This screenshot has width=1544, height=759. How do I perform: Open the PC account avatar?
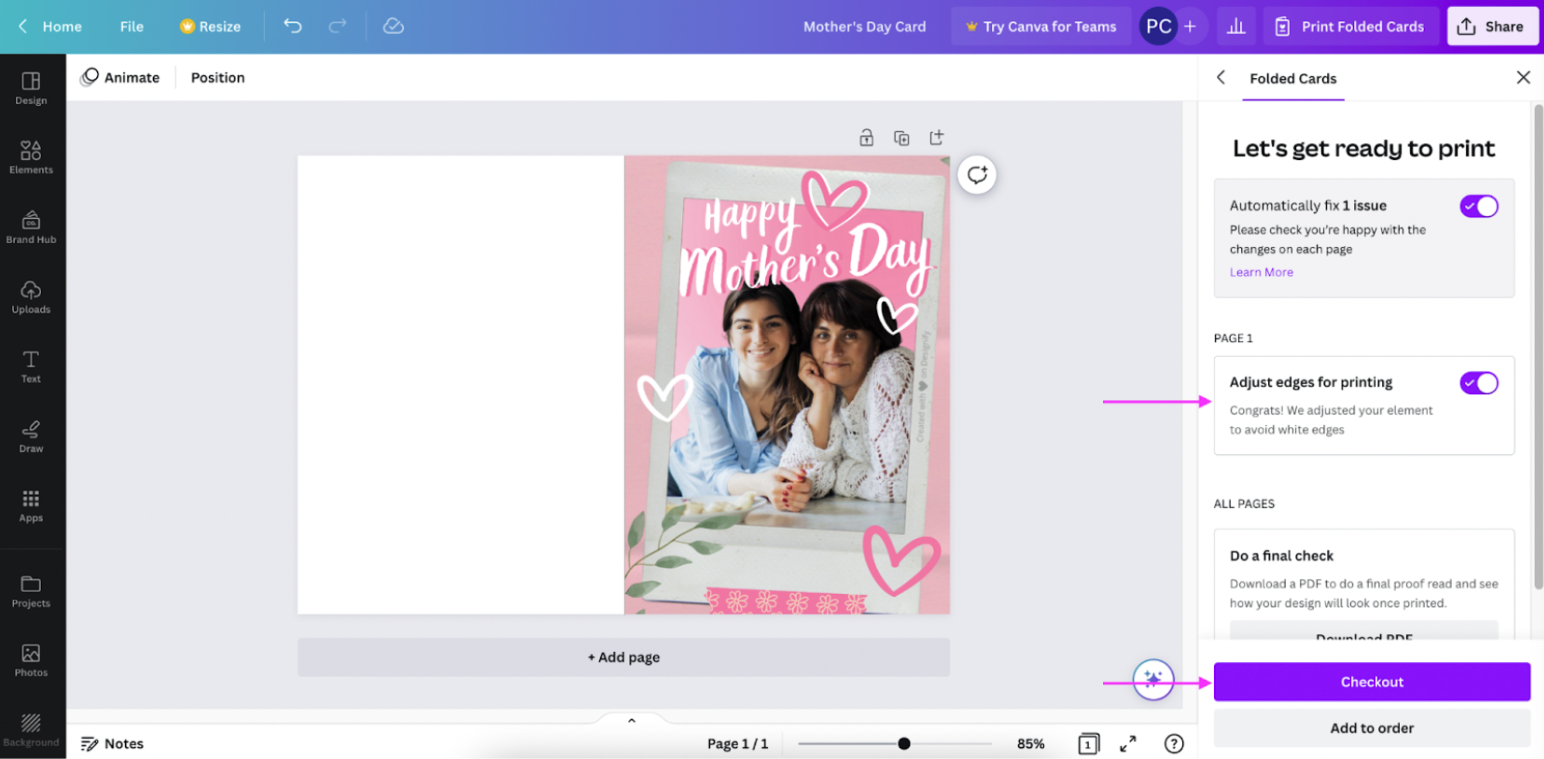point(1158,26)
